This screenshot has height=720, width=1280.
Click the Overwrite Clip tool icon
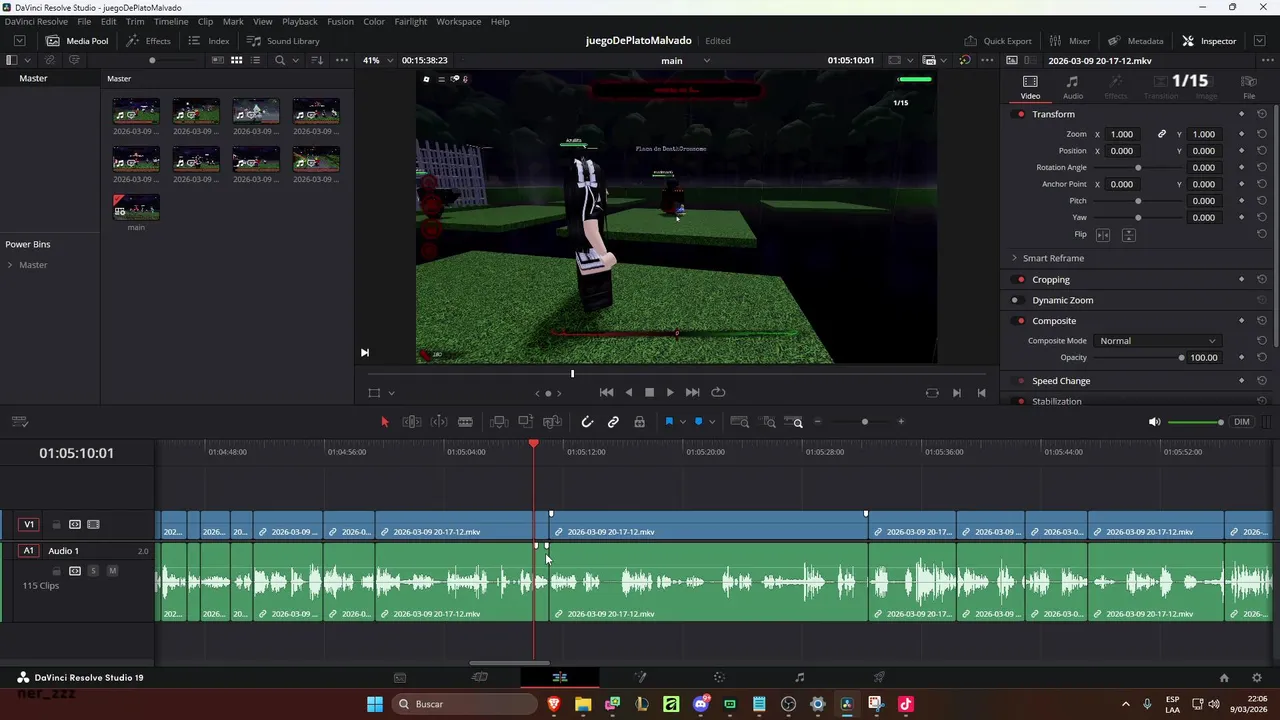pyautogui.click(x=525, y=422)
